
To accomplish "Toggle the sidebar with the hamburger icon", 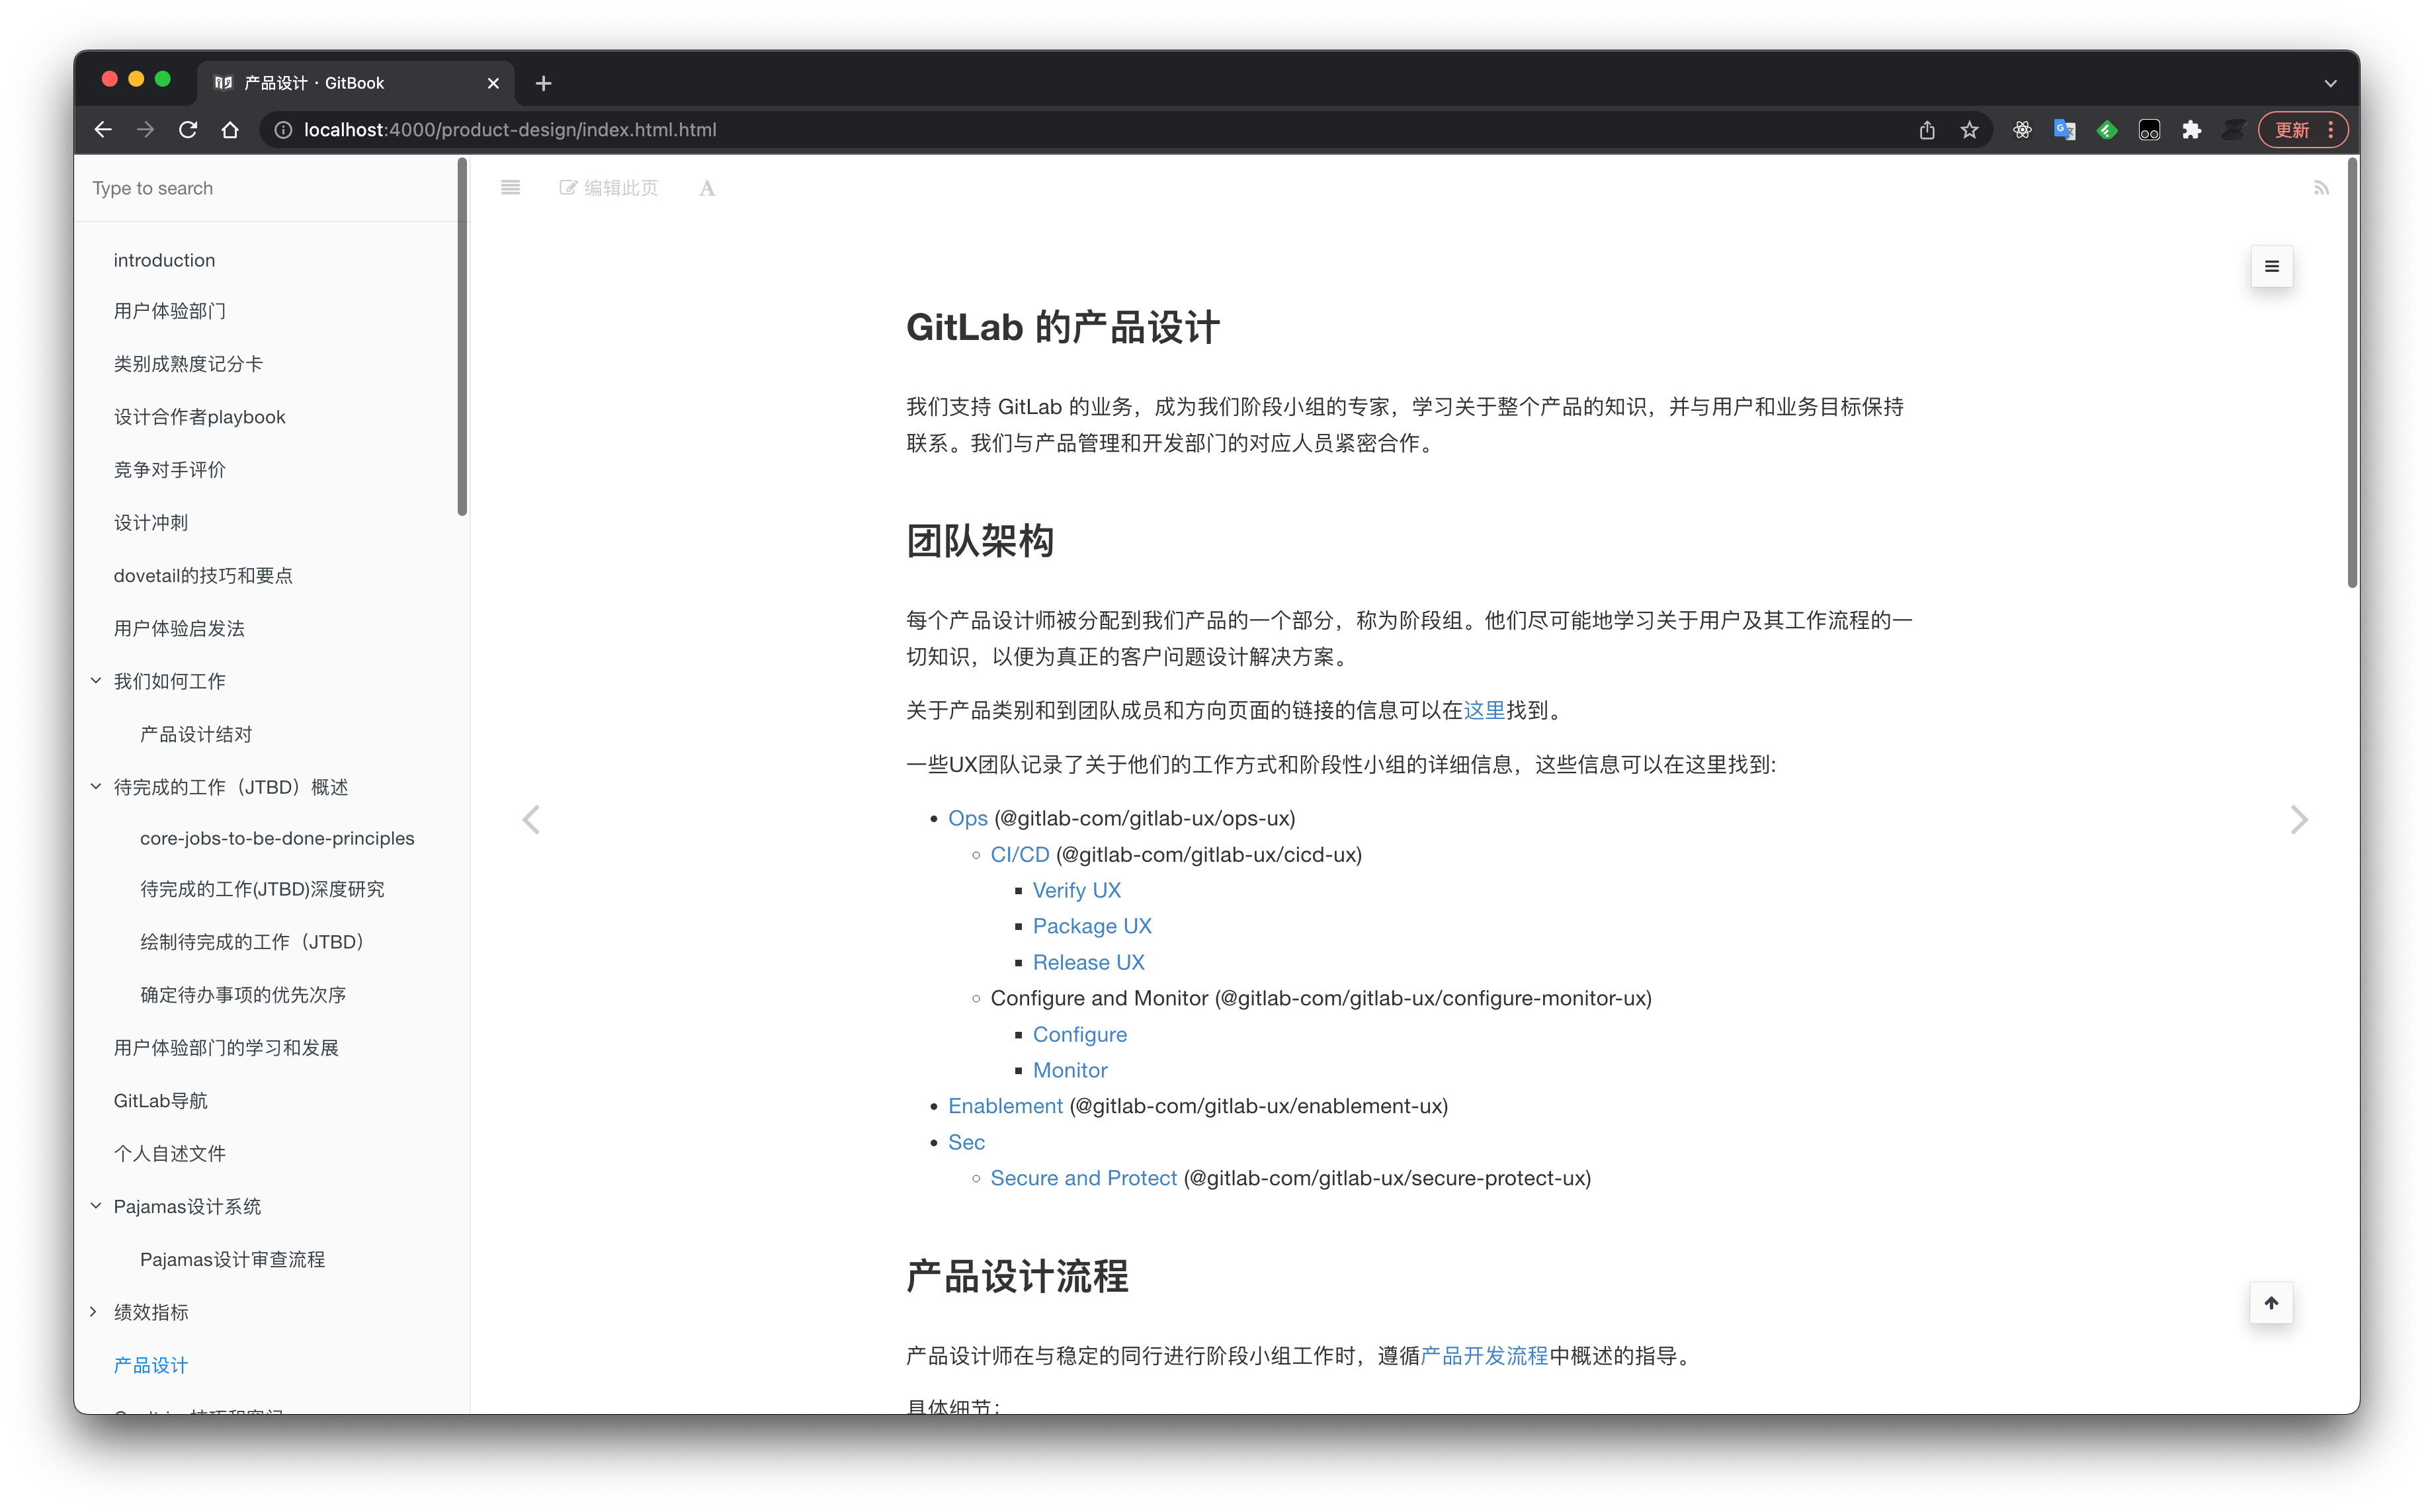I will (510, 187).
